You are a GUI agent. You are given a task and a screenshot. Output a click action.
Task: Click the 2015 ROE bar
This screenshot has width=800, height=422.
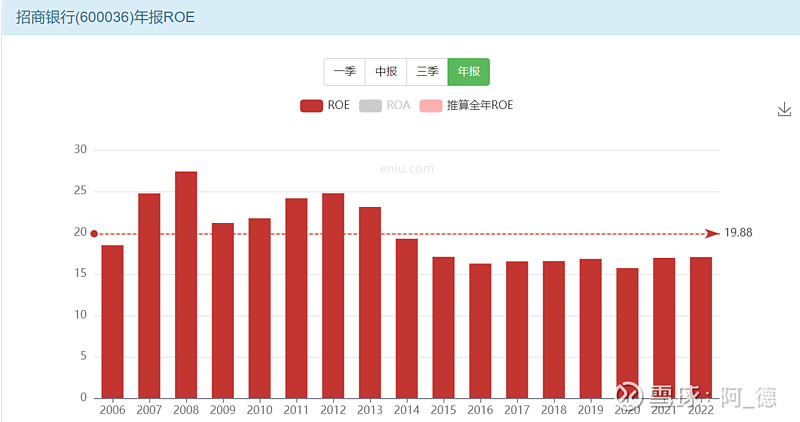click(x=443, y=328)
